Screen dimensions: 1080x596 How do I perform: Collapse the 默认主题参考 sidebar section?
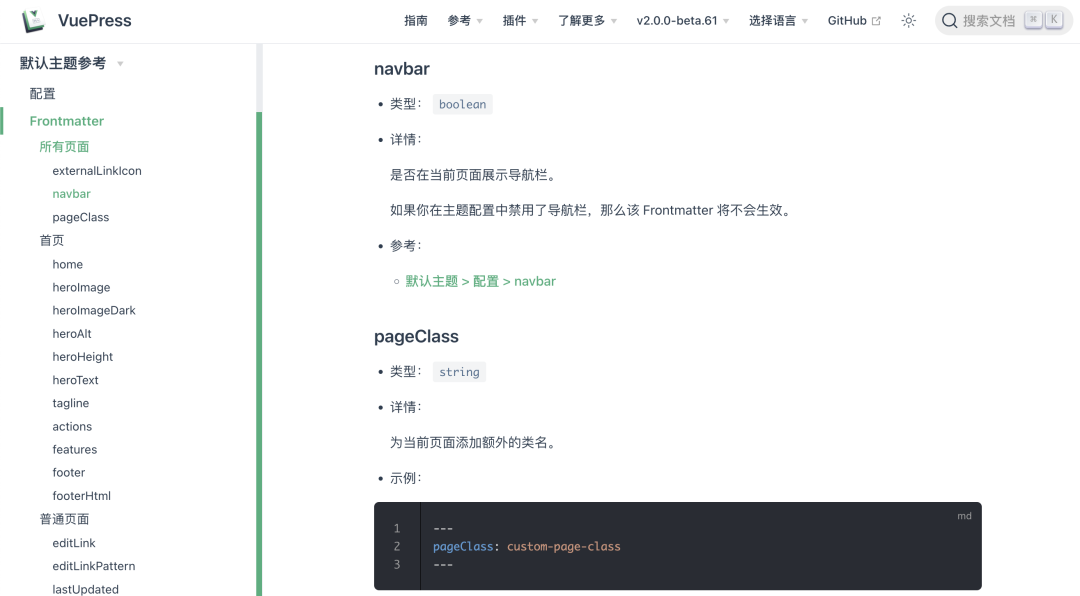click(x=72, y=63)
